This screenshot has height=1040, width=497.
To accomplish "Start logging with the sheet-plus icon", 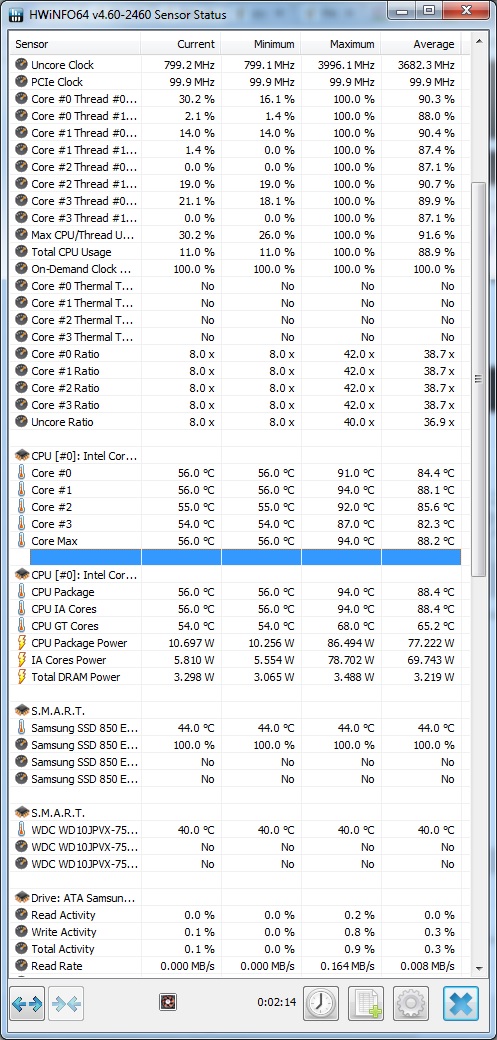I will (366, 1004).
